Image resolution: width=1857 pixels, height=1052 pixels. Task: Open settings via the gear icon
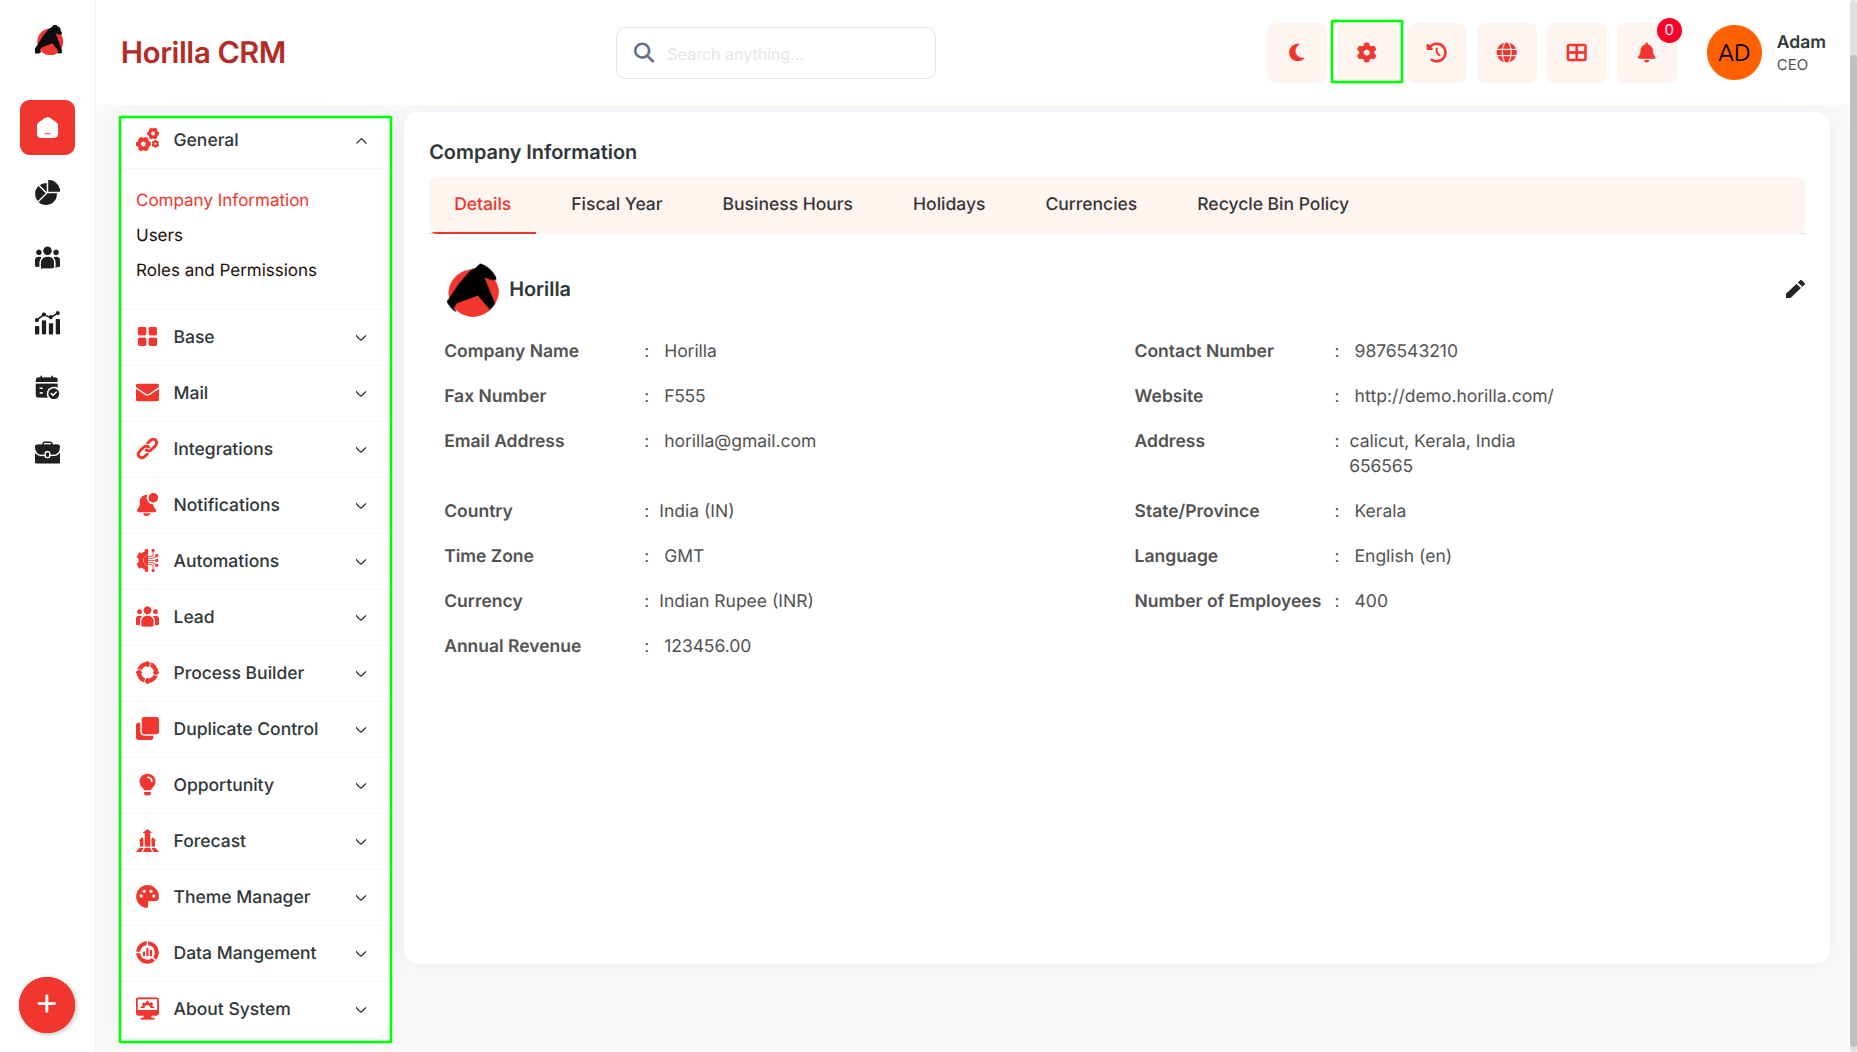(1367, 53)
